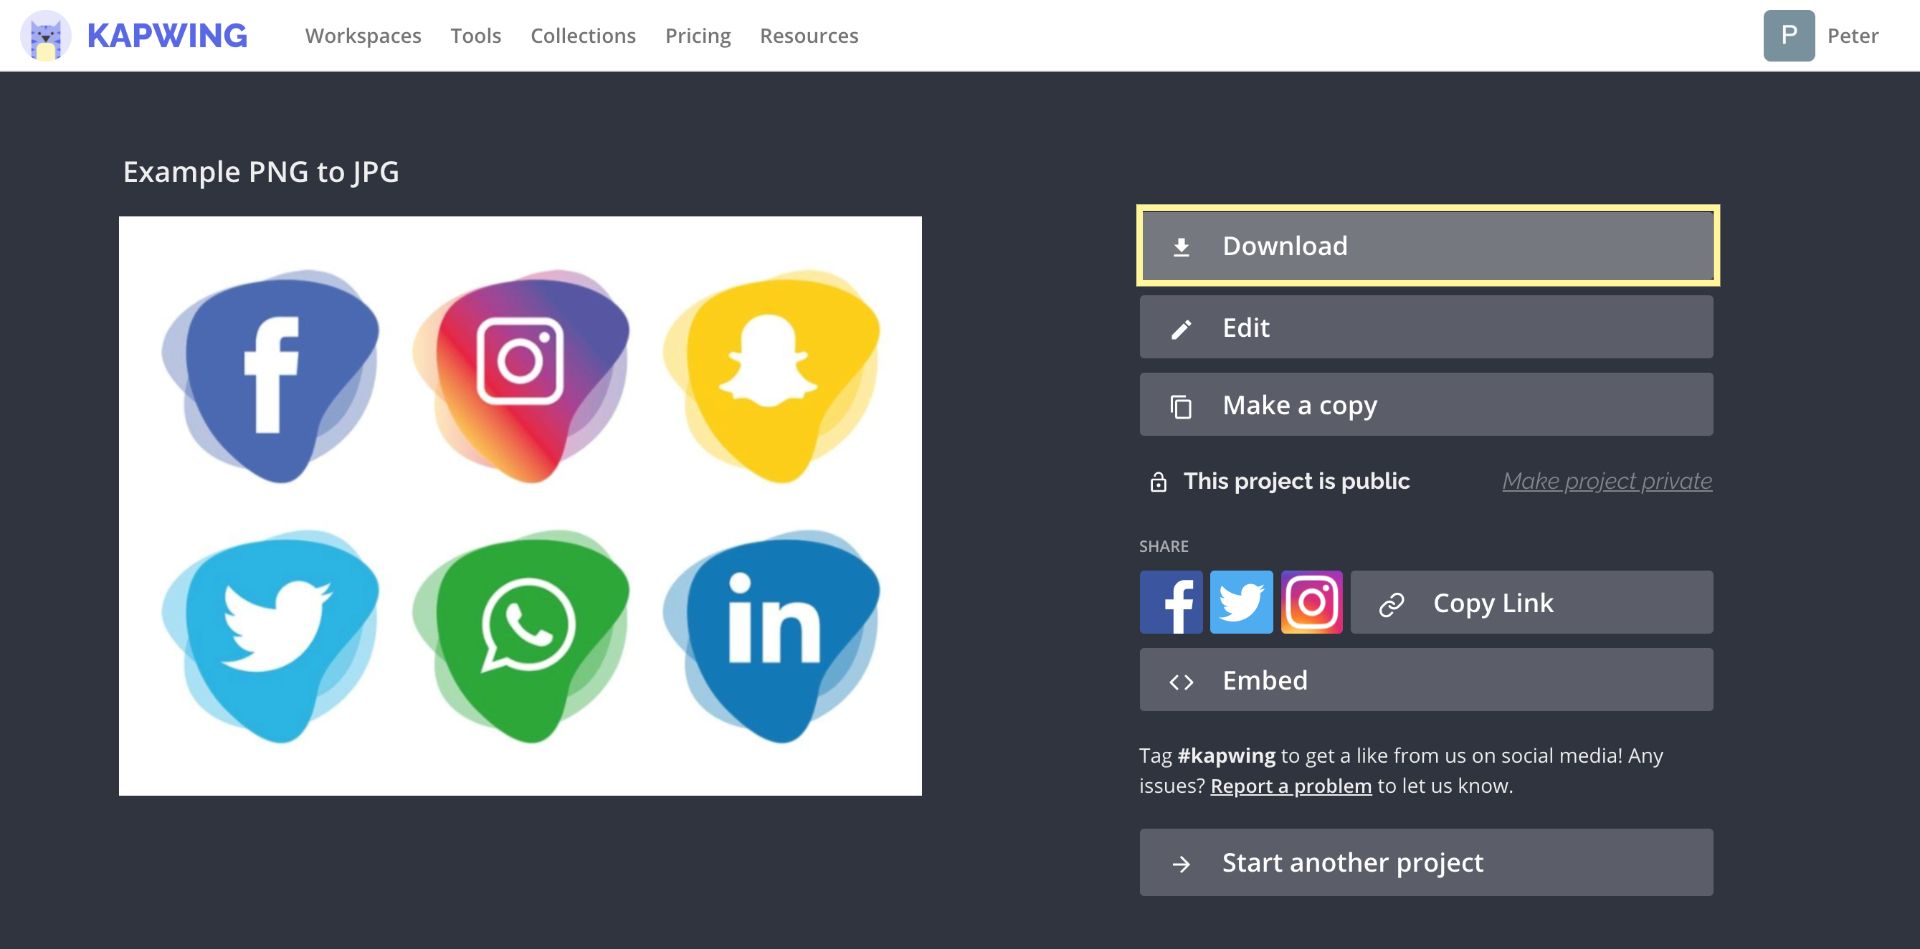This screenshot has width=1920, height=949.
Task: Open the Embed code option
Action: click(1425, 680)
